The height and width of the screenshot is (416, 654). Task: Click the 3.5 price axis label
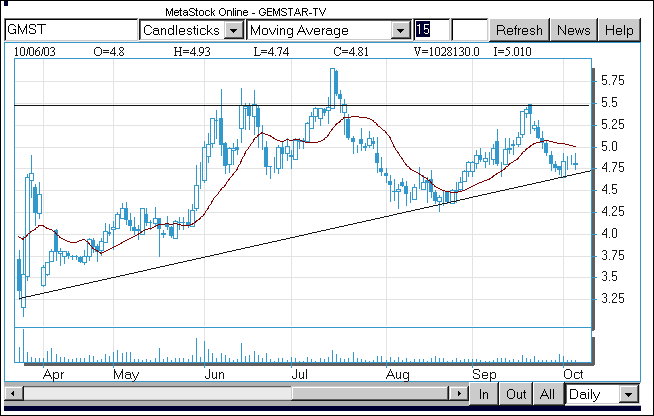[x=609, y=277]
